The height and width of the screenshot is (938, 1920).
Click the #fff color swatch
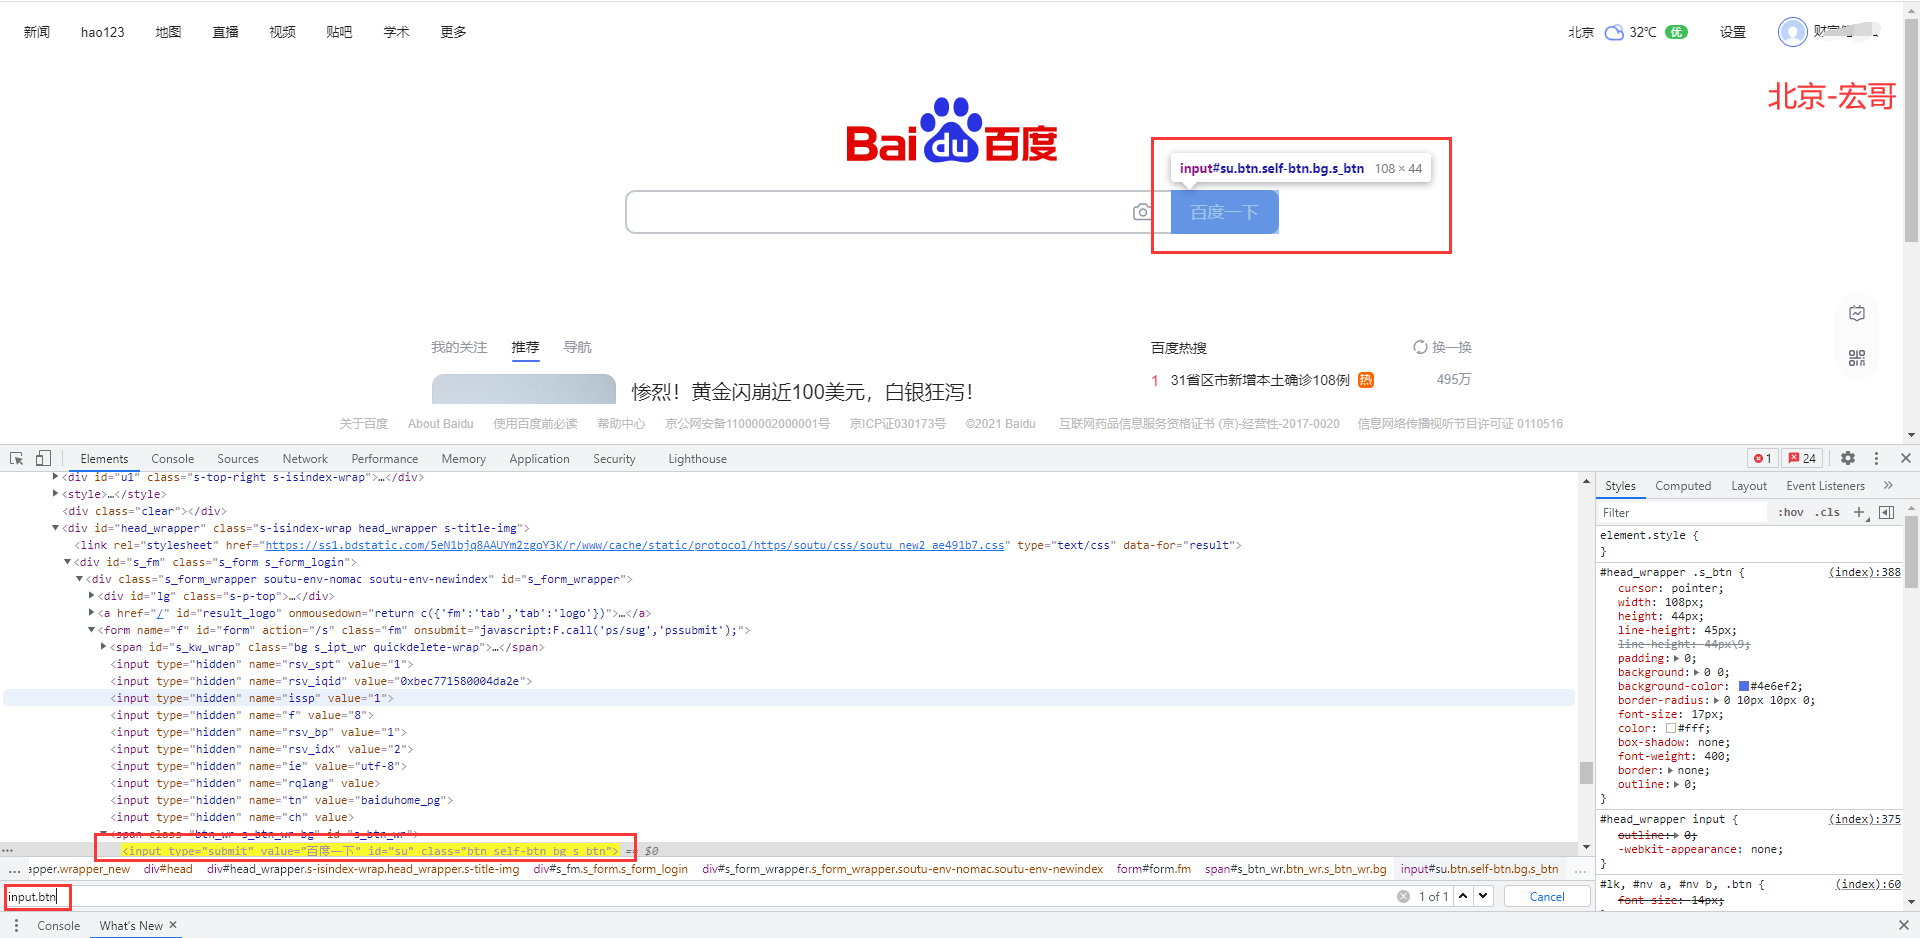[x=1671, y=728]
